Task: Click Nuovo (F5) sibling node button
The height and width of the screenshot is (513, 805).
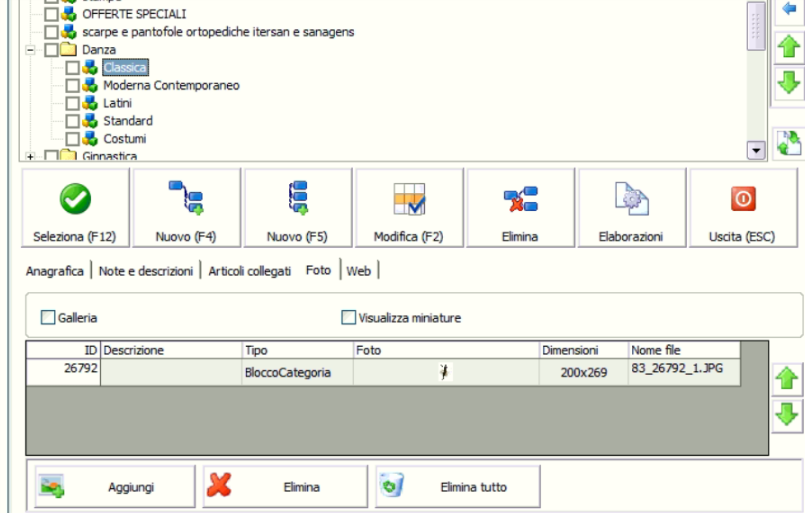Action: pyautogui.click(x=298, y=208)
